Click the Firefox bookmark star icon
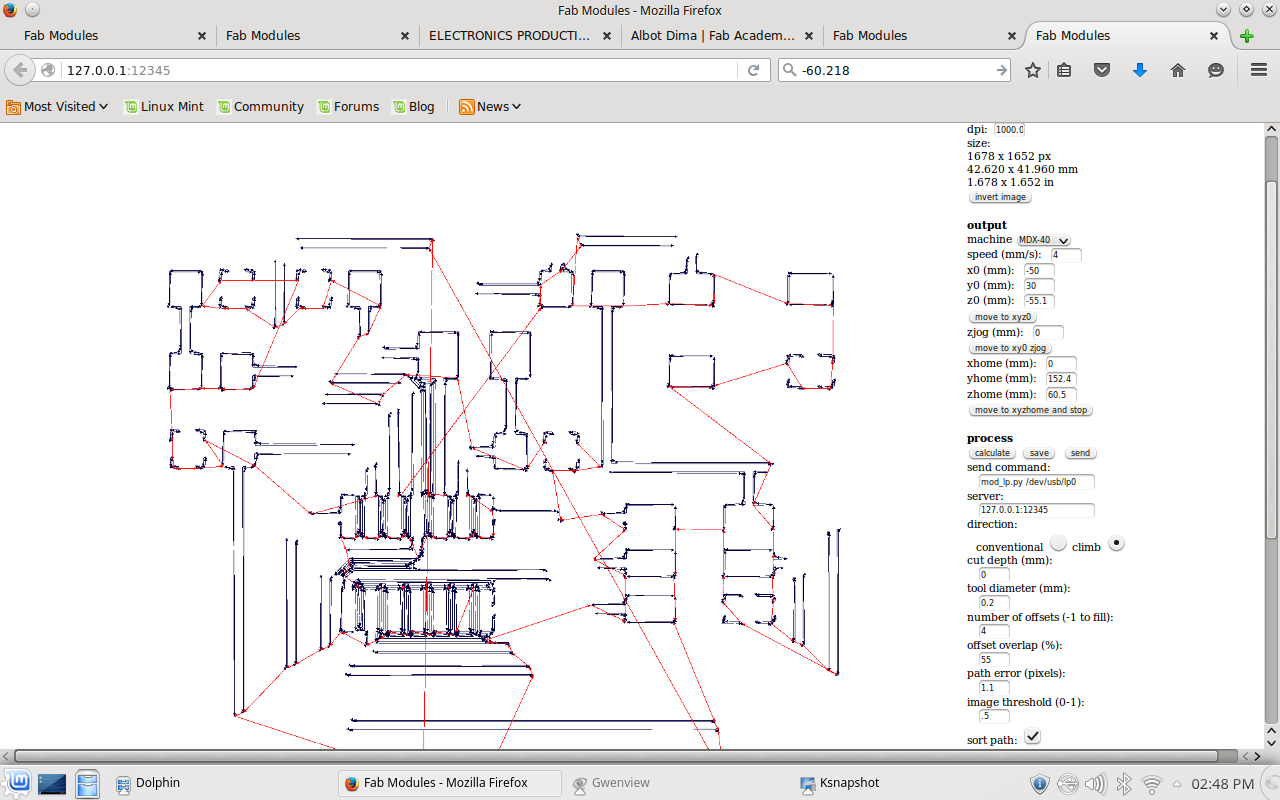1280x800 pixels. coord(1033,70)
